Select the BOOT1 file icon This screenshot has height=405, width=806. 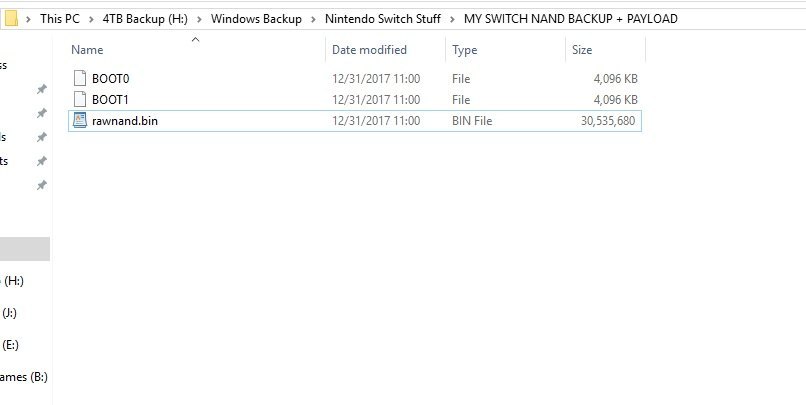tap(80, 99)
